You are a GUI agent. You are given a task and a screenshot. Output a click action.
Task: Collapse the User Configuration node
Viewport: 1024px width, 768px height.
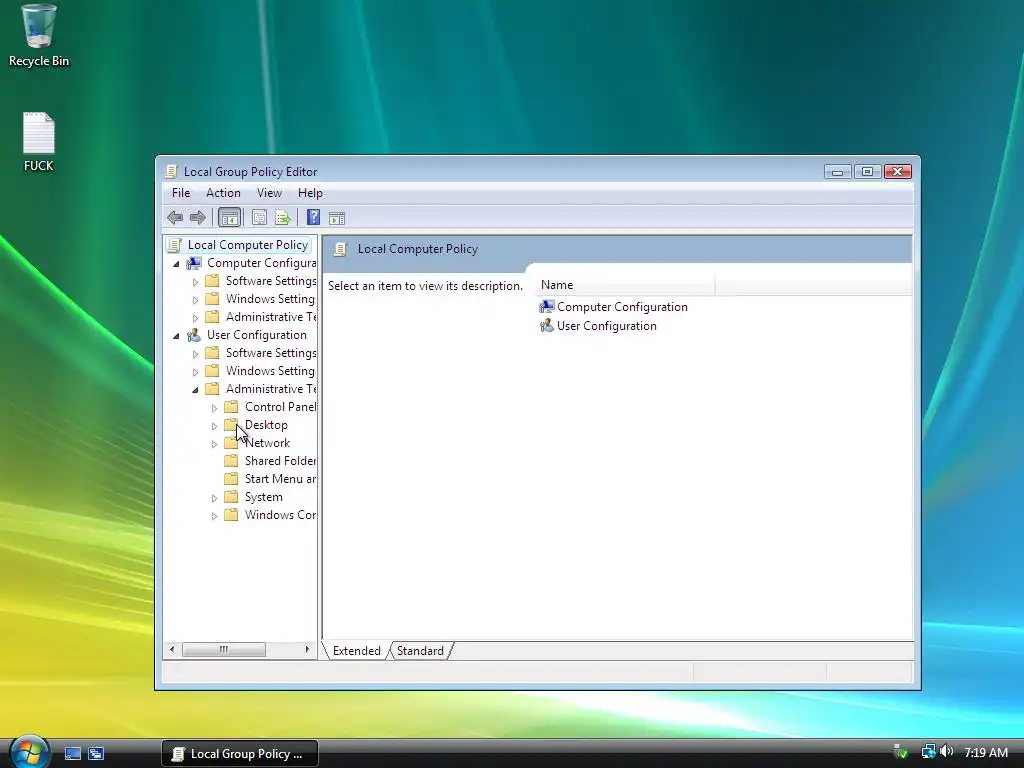tap(176, 336)
